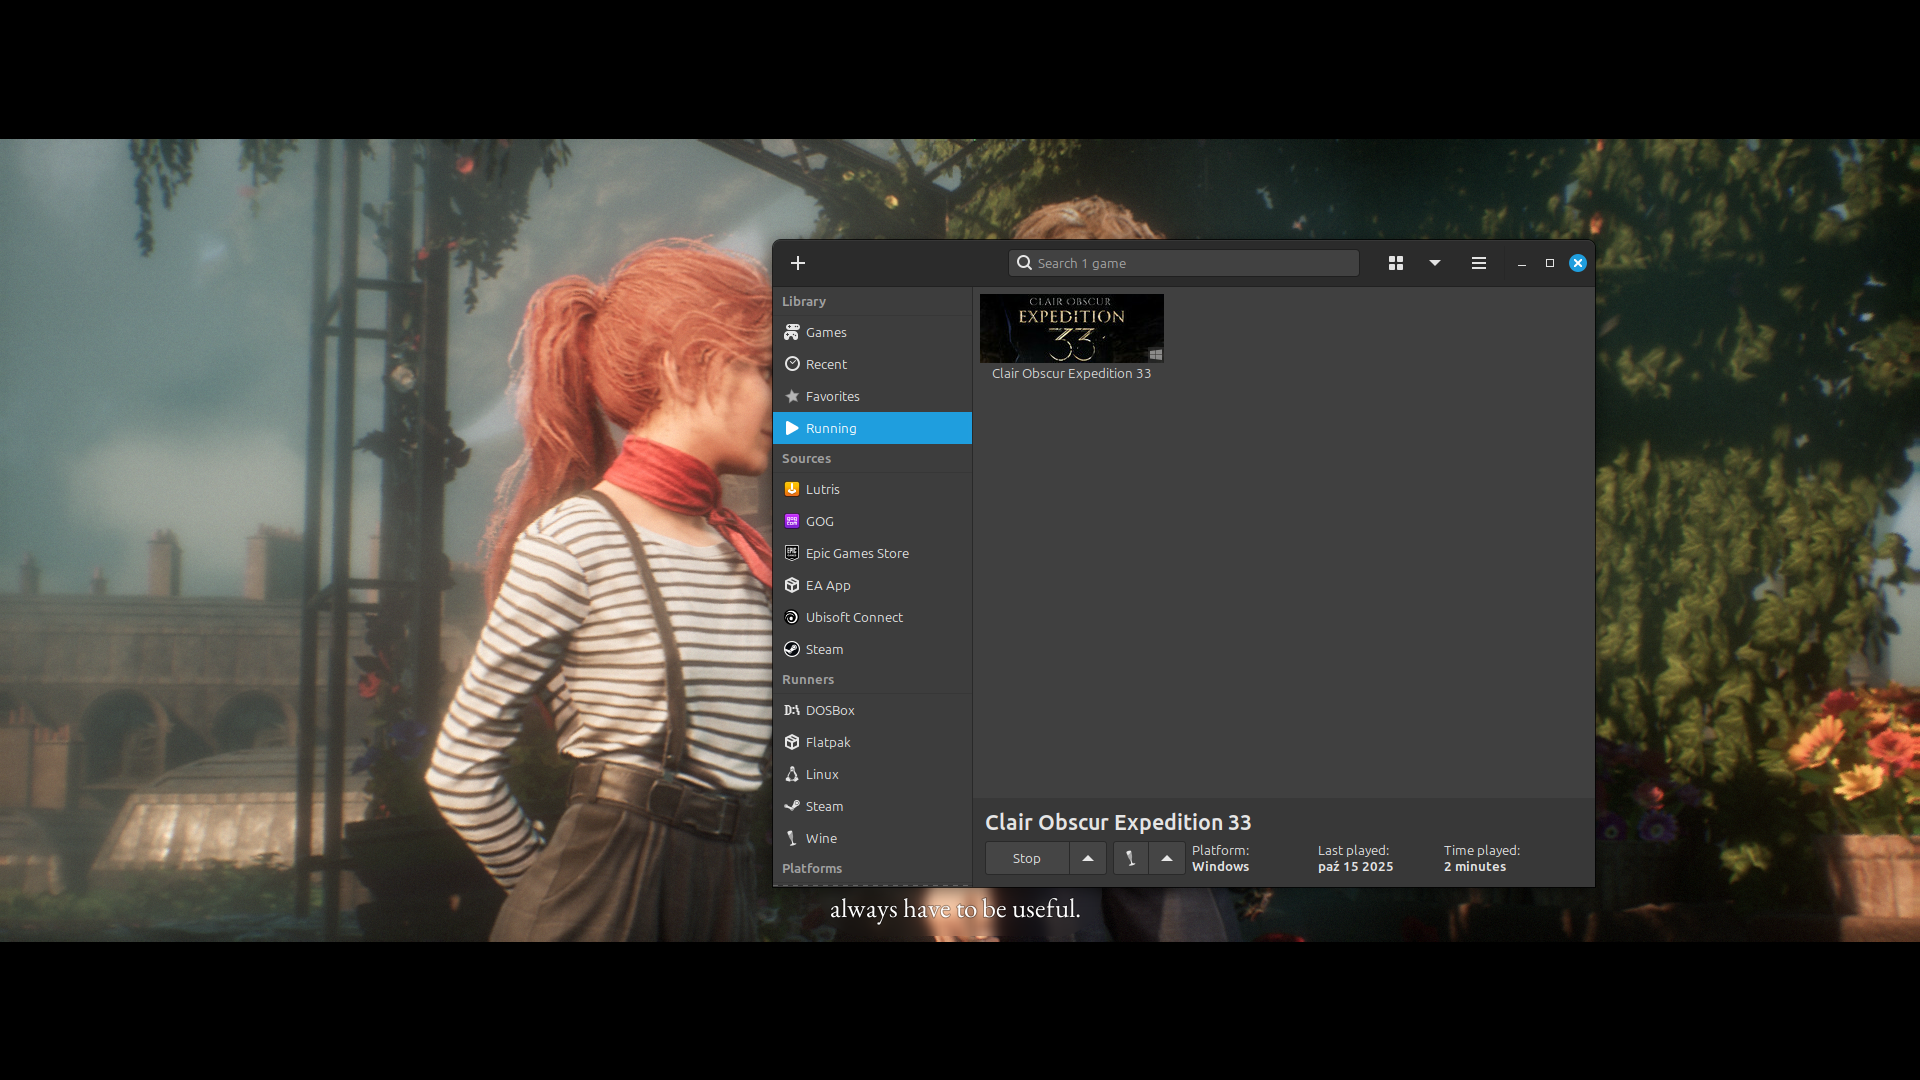This screenshot has height=1080, width=1920.
Task: Open the GOG source
Action: pyautogui.click(x=819, y=521)
